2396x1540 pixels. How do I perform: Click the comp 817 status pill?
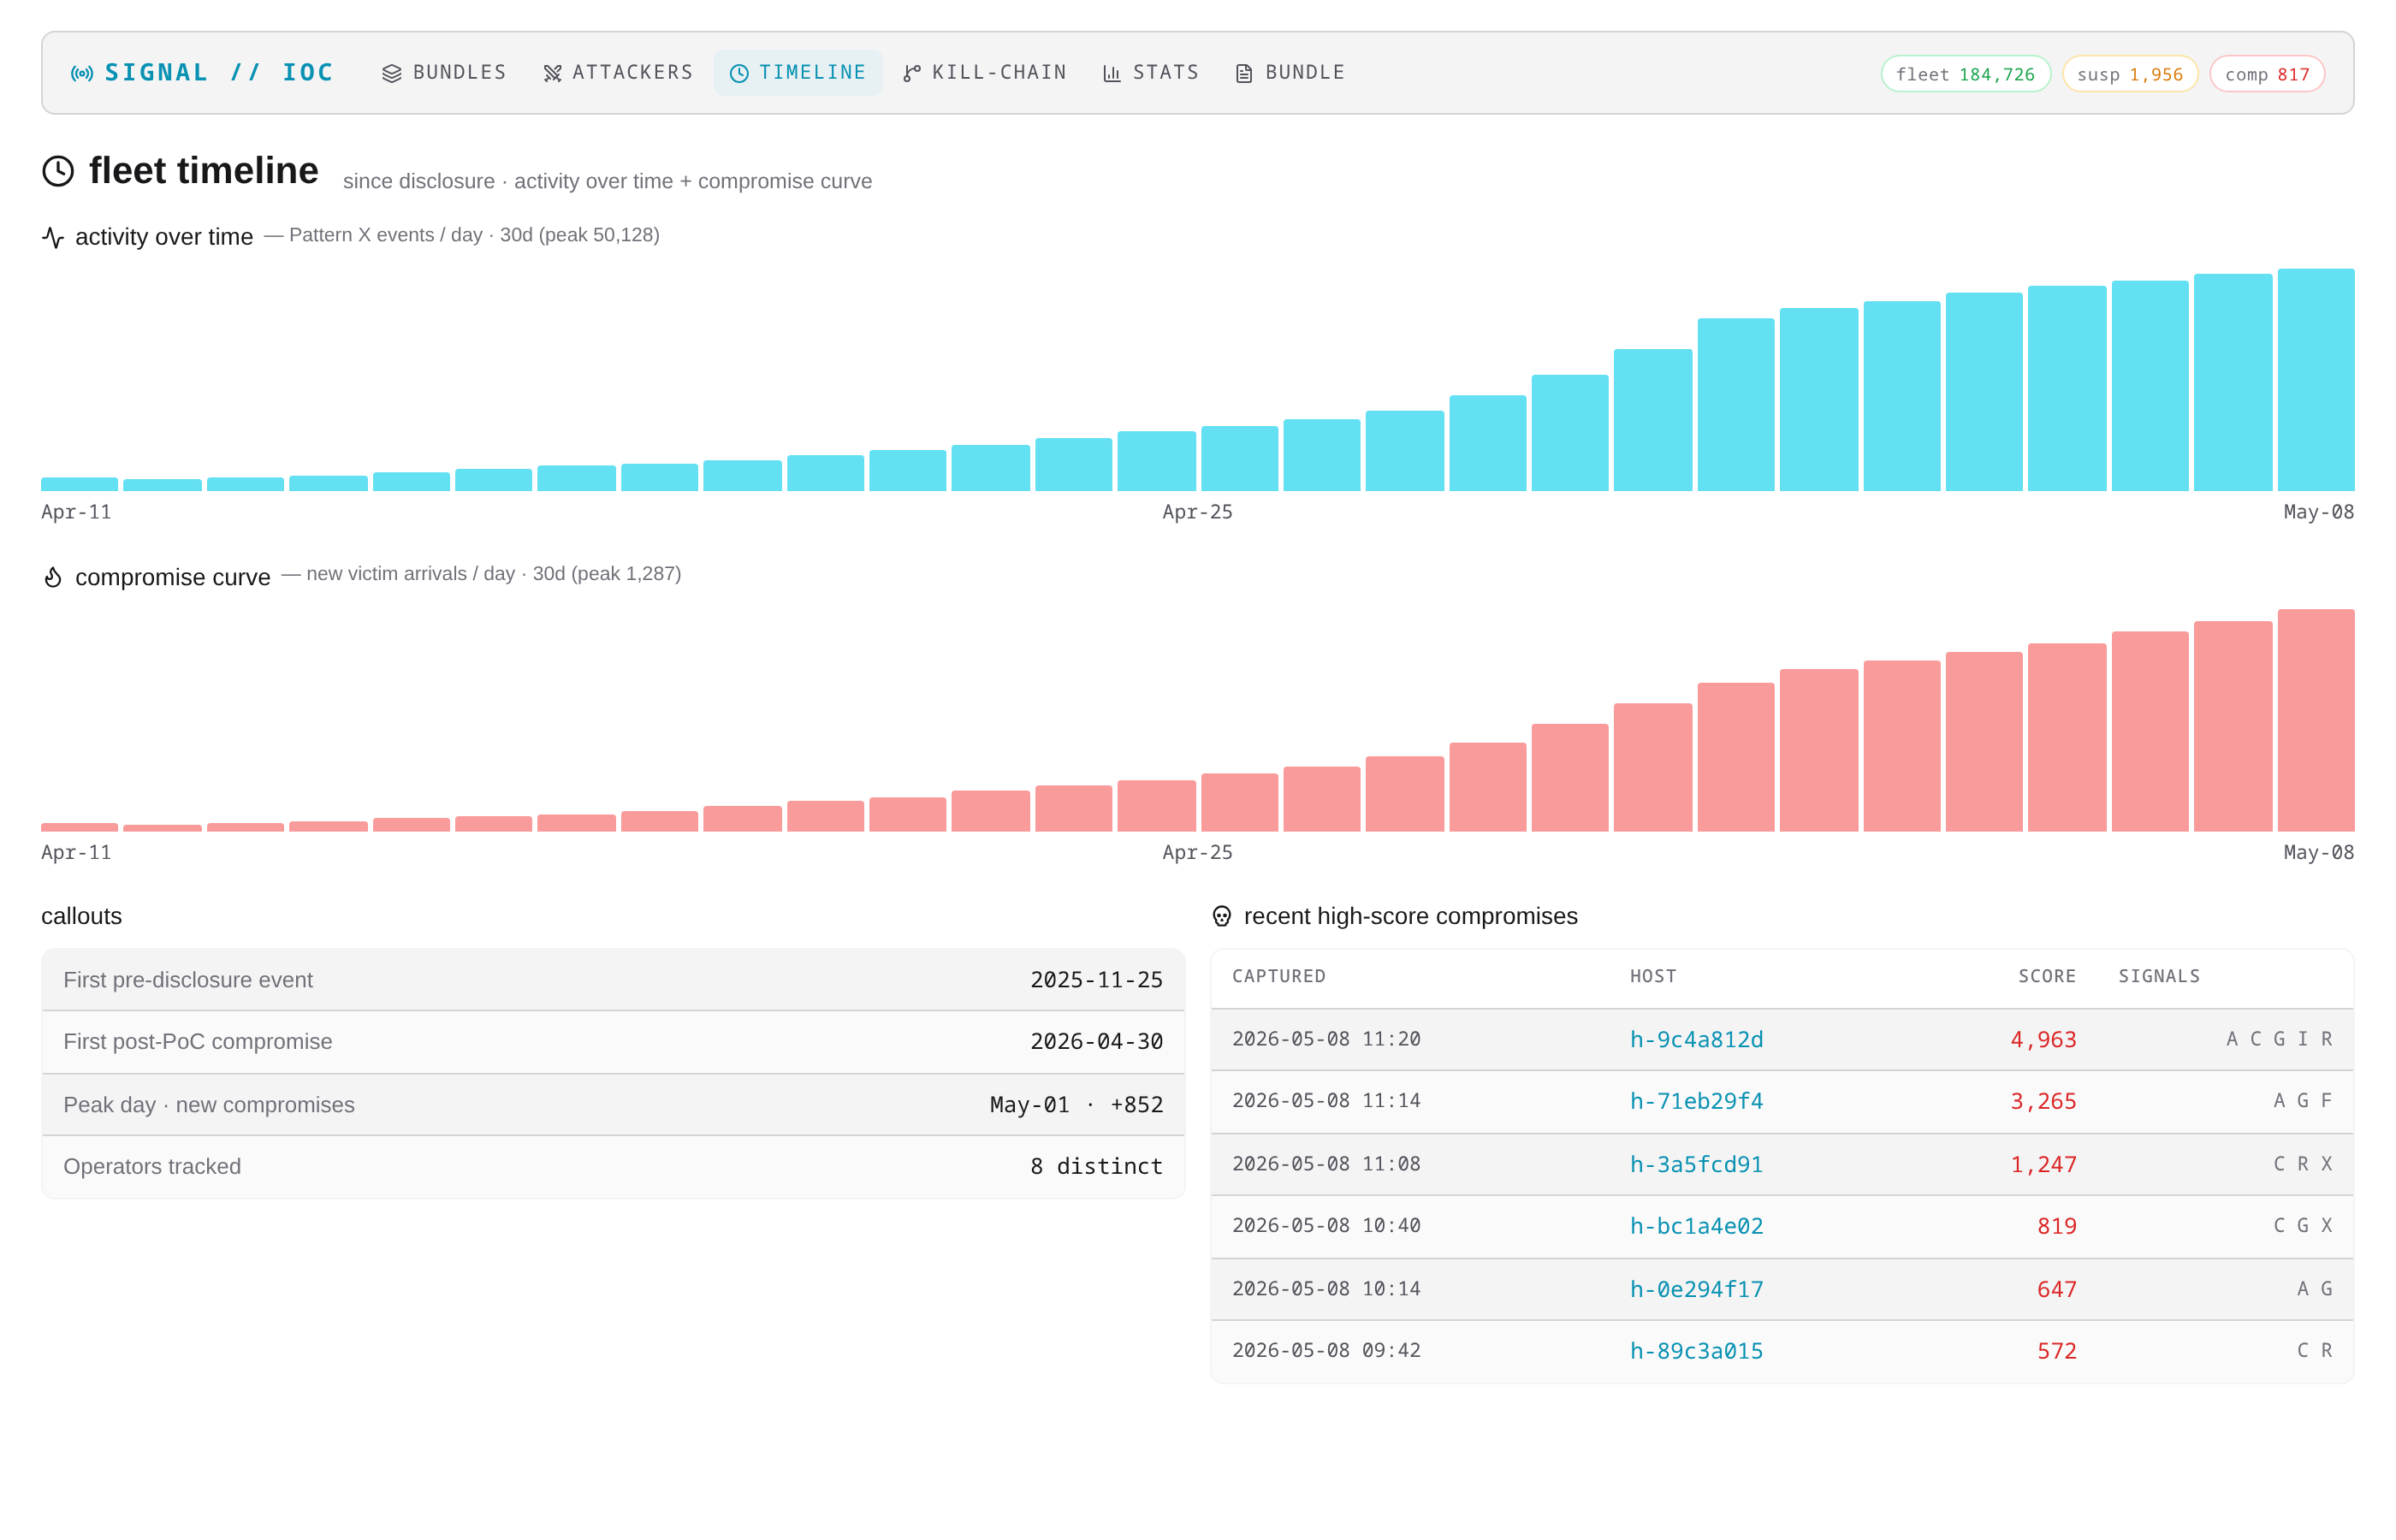point(2266,74)
